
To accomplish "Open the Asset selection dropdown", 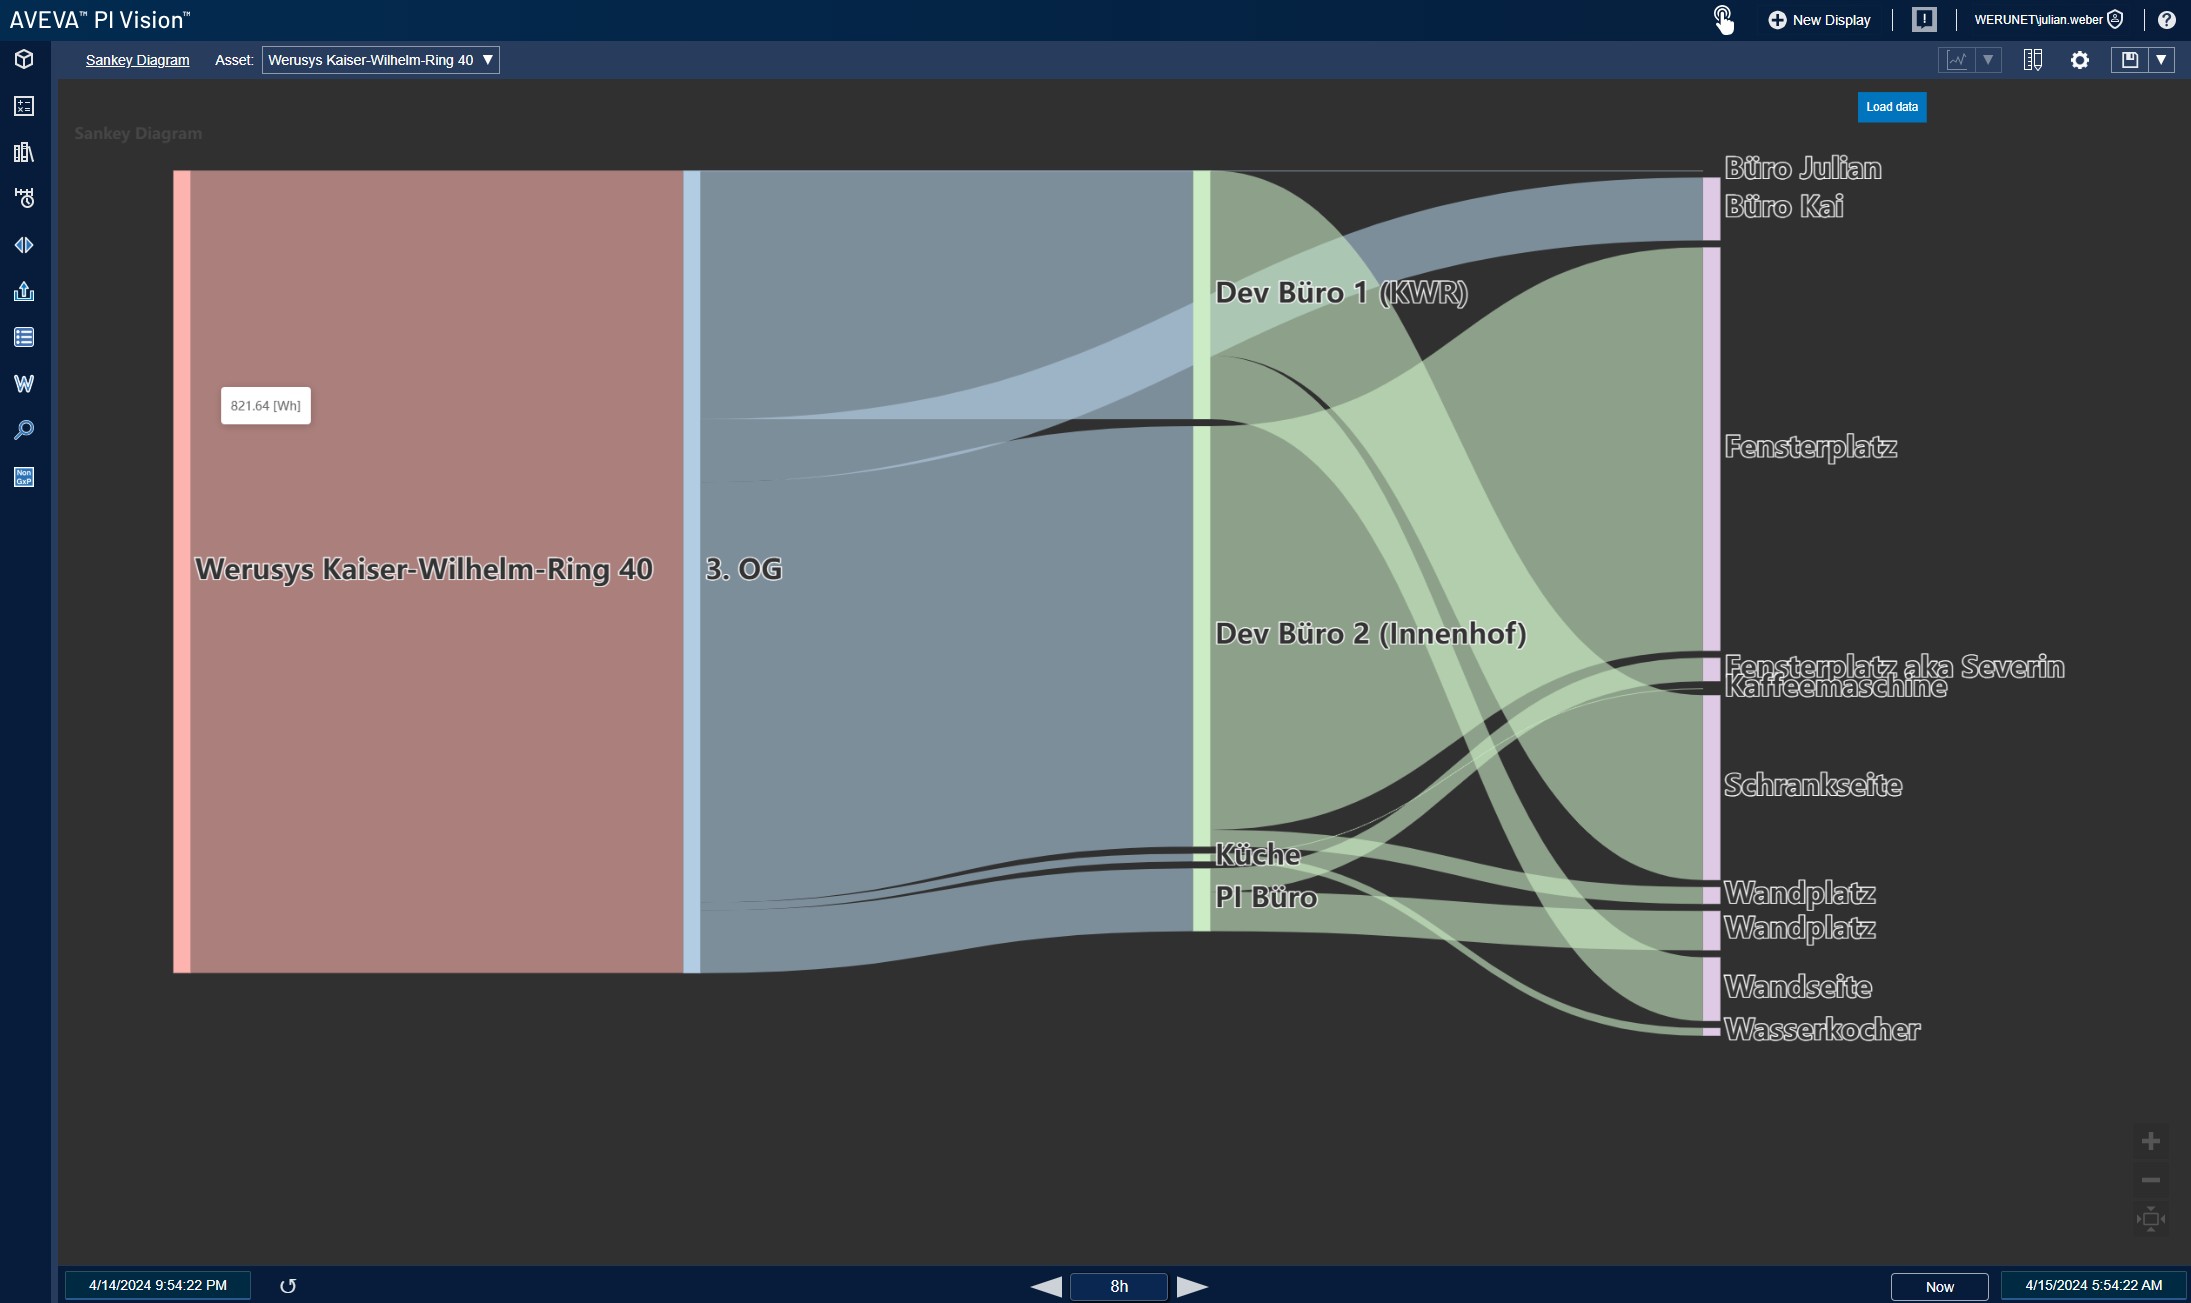I will (380, 60).
